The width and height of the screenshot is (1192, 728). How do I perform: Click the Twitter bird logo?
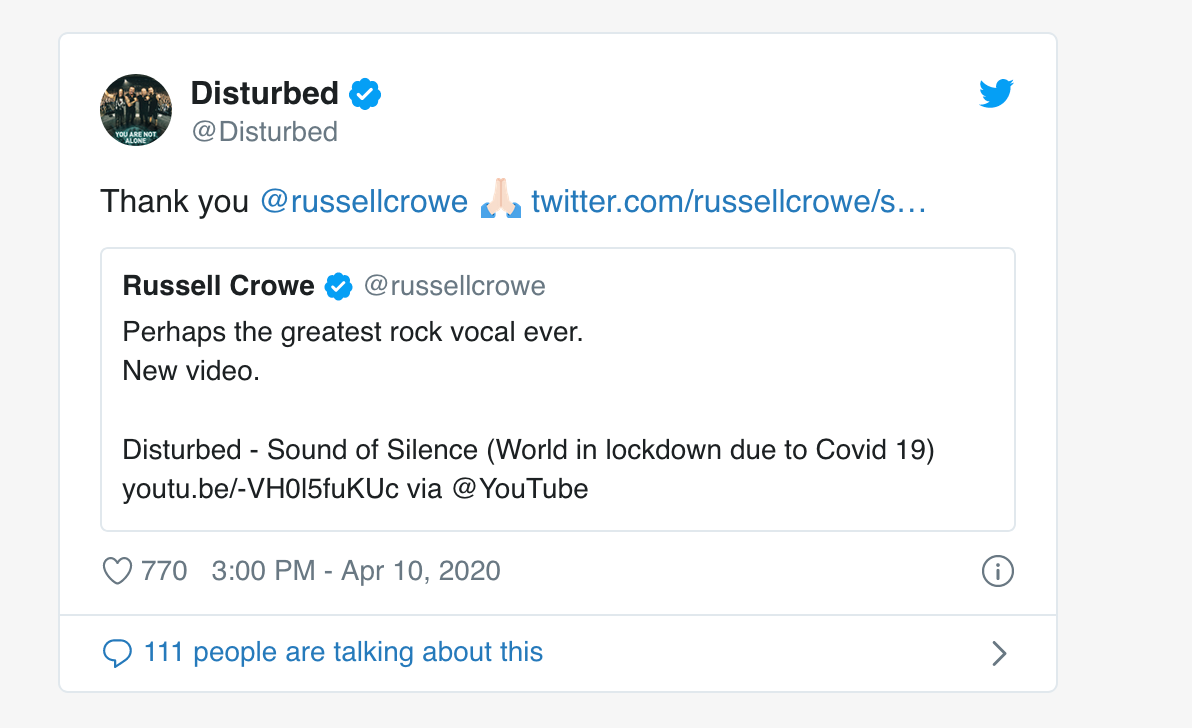[x=996, y=93]
